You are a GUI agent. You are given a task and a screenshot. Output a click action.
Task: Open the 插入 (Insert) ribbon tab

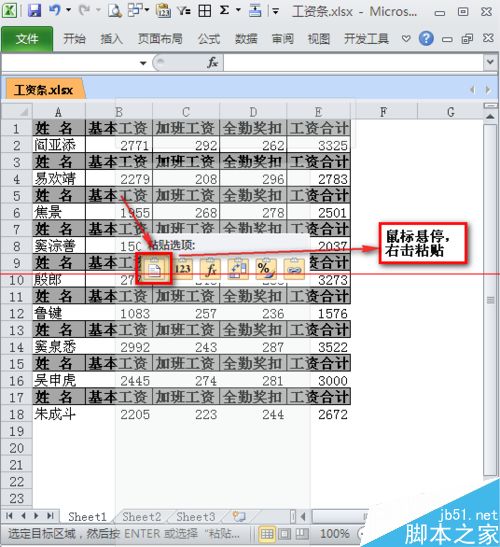pos(111,38)
